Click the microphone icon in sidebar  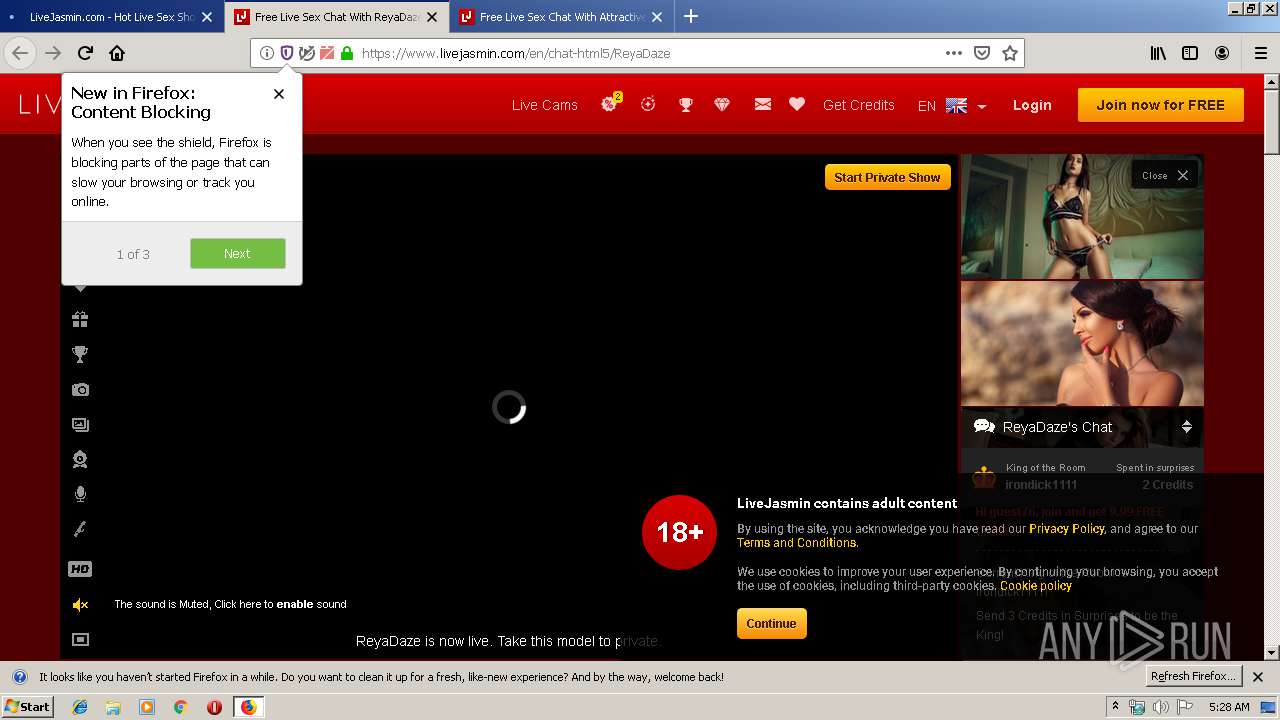coord(80,494)
